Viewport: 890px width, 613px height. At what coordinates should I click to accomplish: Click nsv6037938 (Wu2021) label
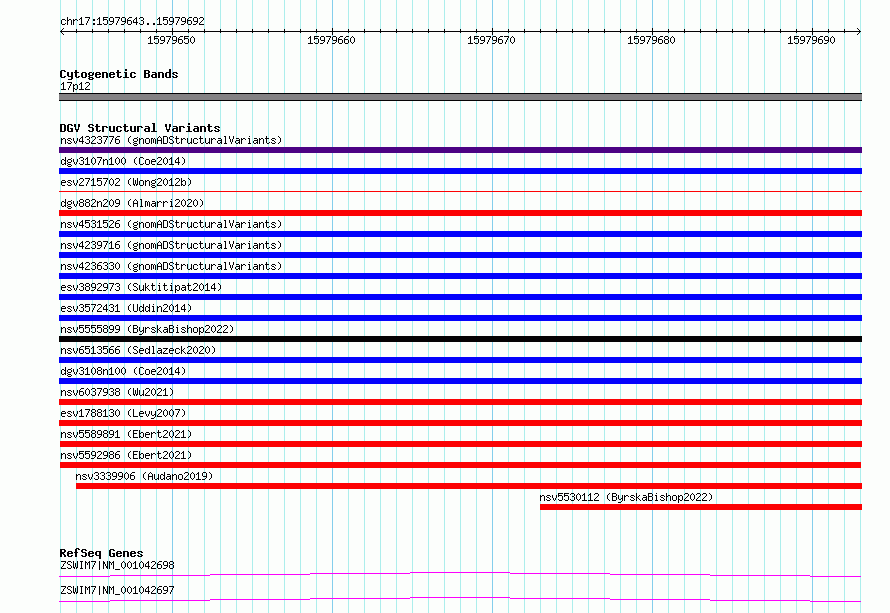[117, 392]
